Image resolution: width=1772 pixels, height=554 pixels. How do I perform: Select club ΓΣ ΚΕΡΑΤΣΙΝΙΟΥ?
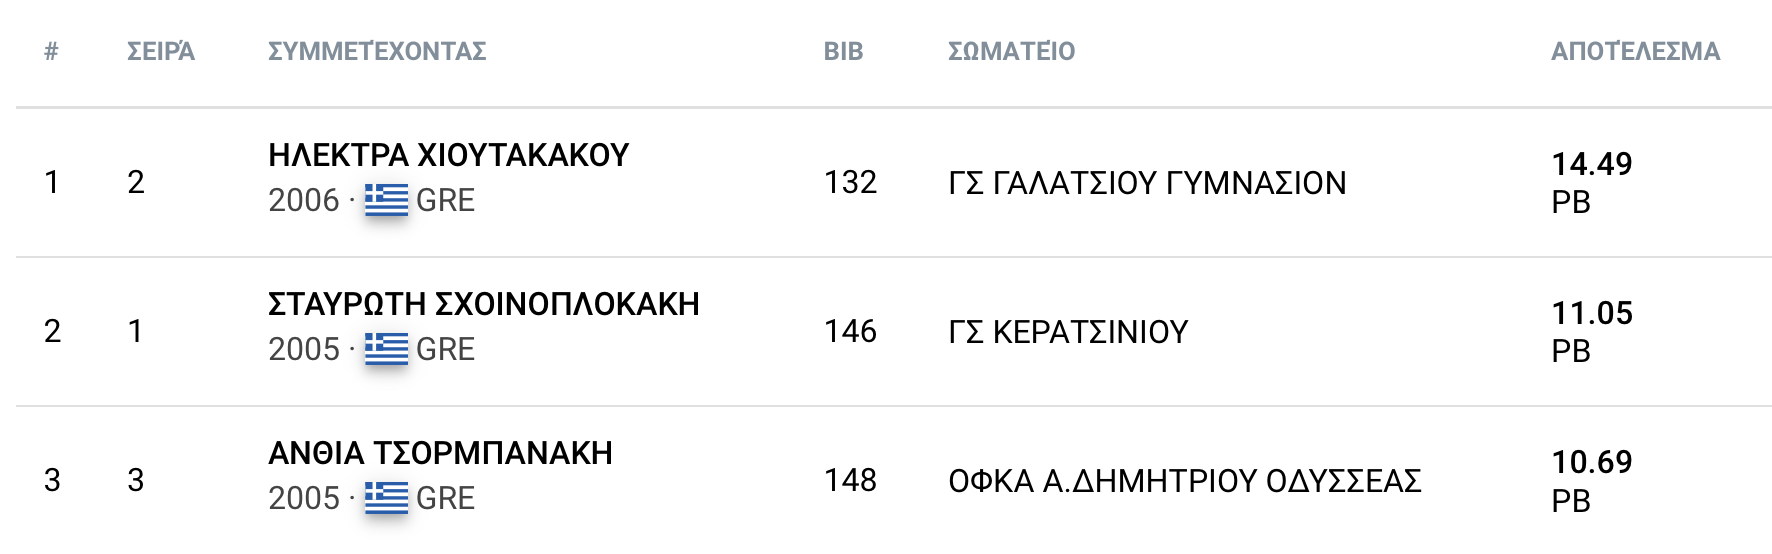tap(1068, 332)
